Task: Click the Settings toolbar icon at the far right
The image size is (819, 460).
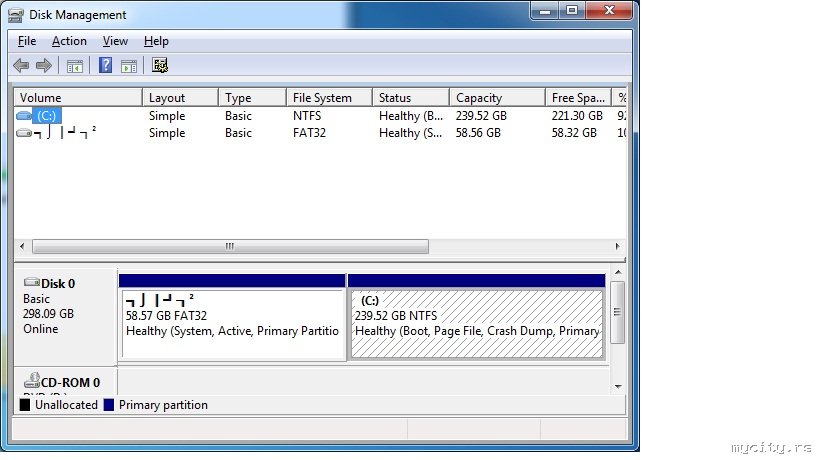Action: [160, 65]
